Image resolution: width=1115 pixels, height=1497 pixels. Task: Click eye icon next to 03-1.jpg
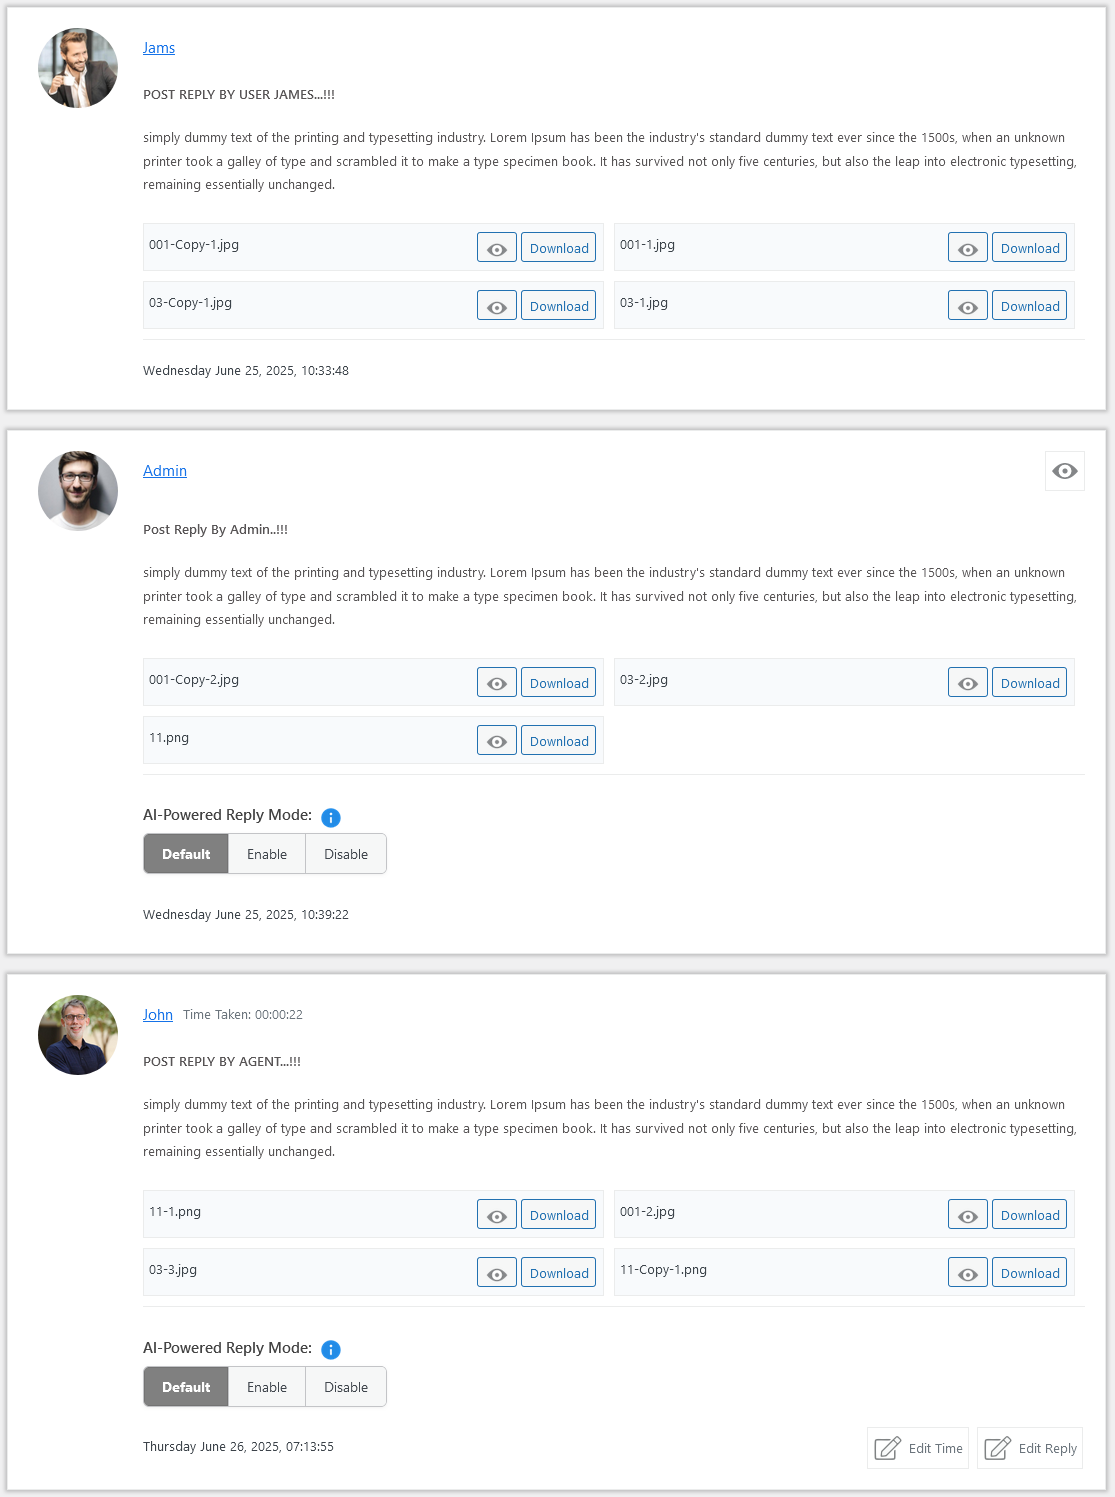[x=968, y=306]
